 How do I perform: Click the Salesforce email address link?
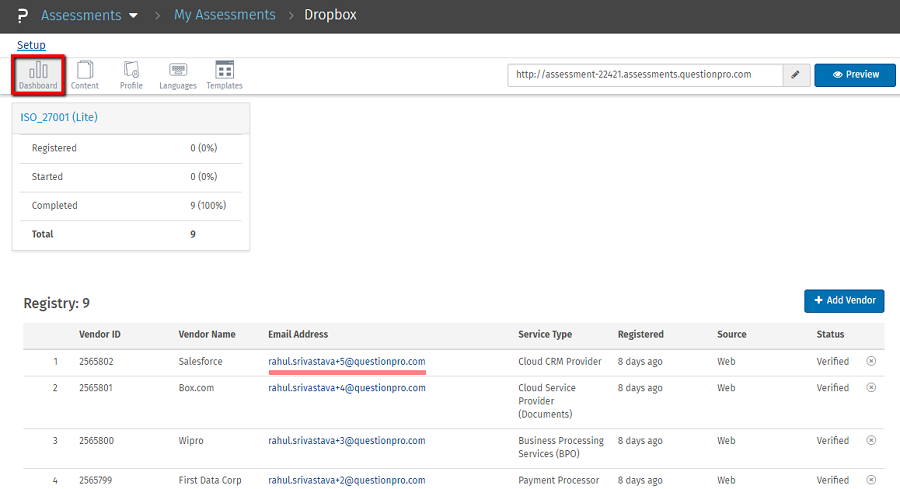(x=346, y=362)
